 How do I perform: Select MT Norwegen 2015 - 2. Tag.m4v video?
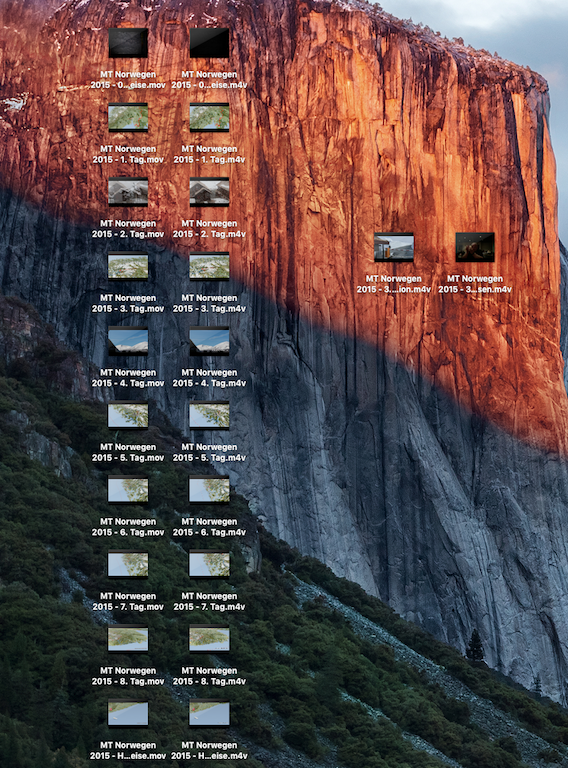click(x=209, y=192)
